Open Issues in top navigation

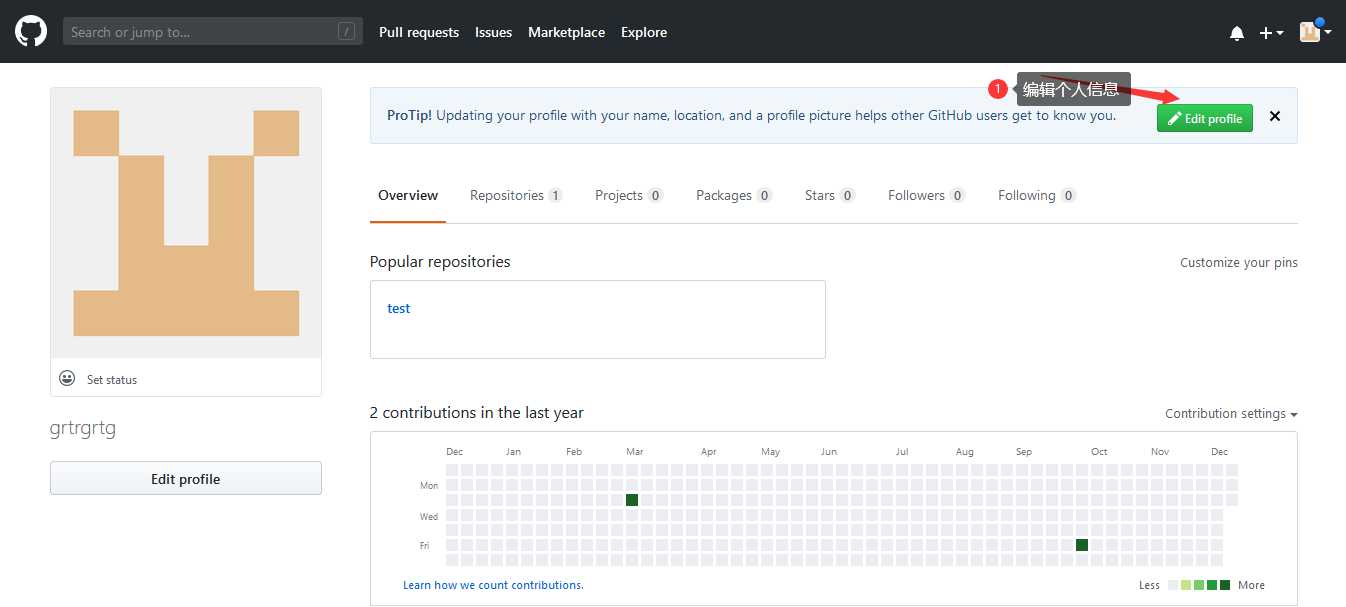493,32
